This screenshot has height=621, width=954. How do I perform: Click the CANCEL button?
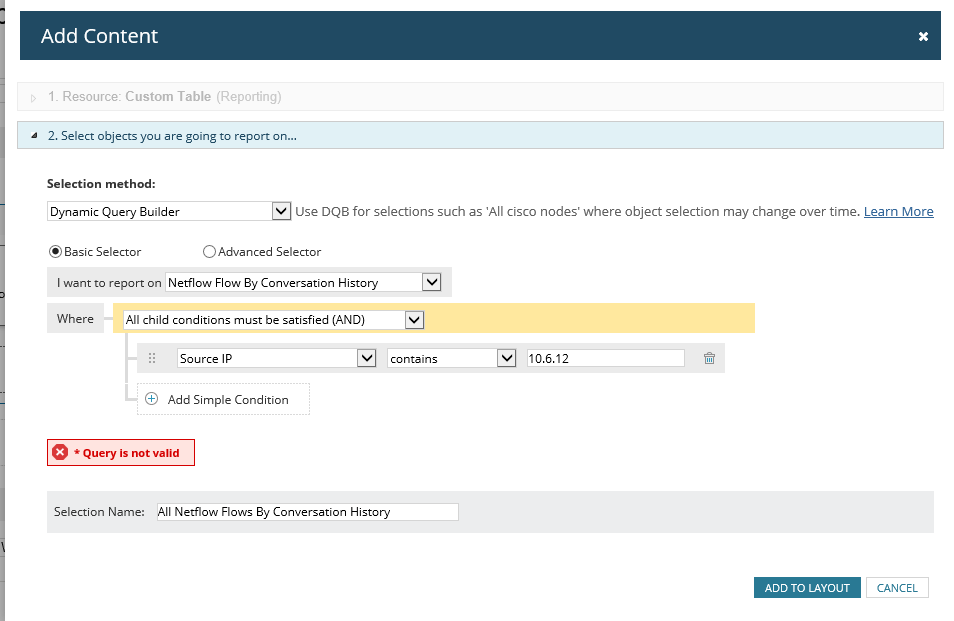click(x=897, y=588)
